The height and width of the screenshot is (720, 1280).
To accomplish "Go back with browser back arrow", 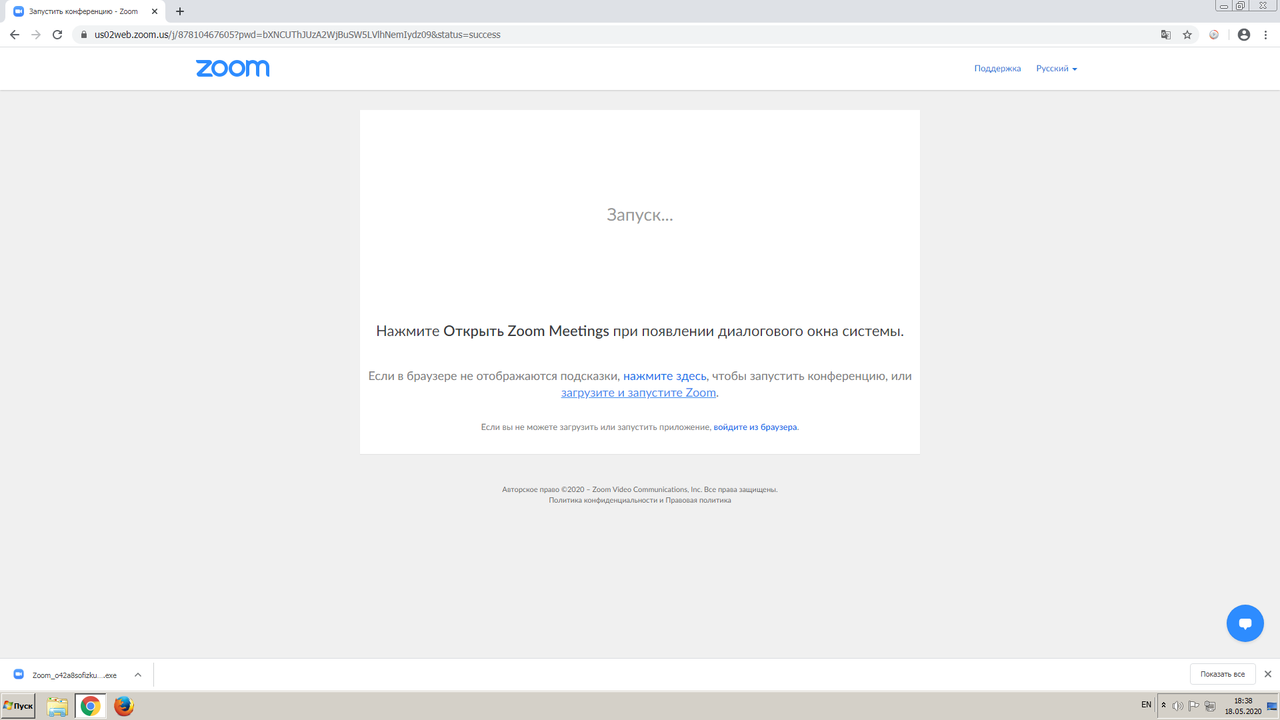I will coord(14,34).
